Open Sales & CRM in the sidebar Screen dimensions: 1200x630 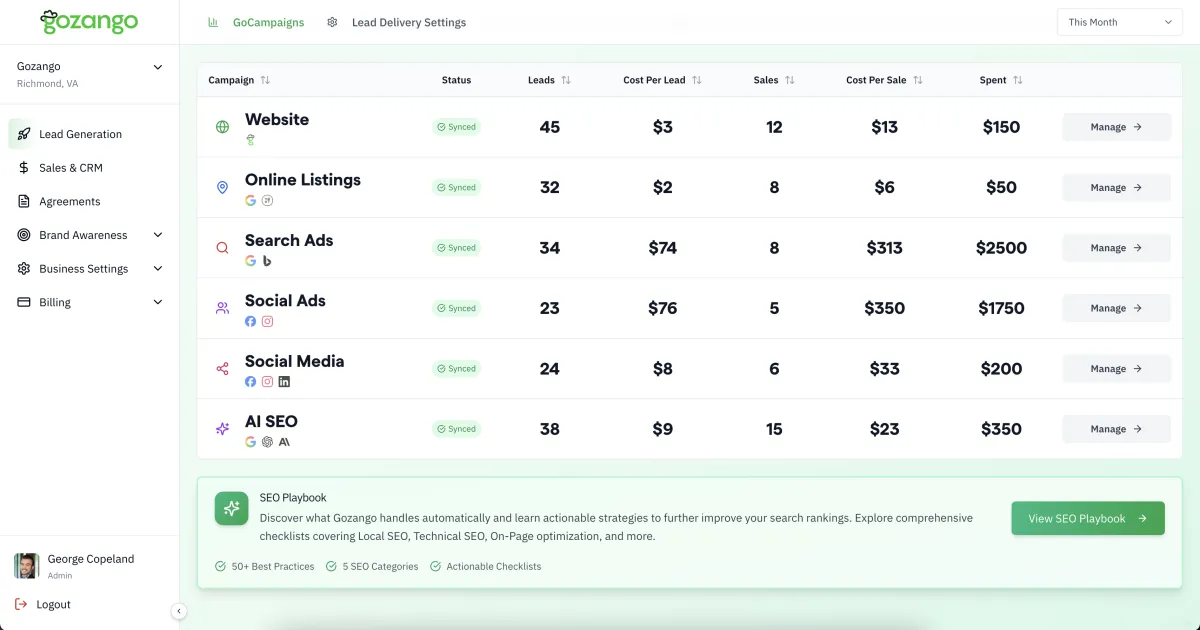pos(70,168)
